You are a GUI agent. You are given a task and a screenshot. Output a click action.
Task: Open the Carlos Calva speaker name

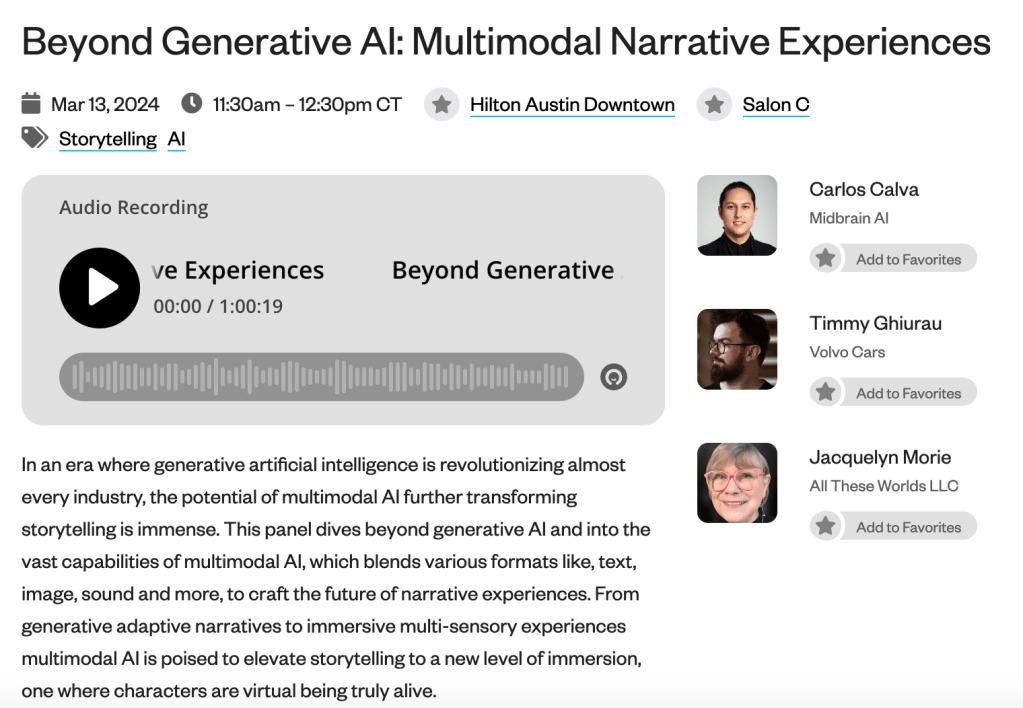point(864,189)
